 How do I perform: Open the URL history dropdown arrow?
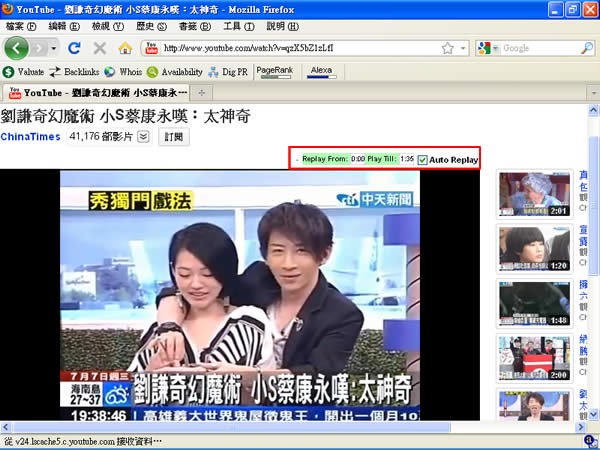[462, 48]
